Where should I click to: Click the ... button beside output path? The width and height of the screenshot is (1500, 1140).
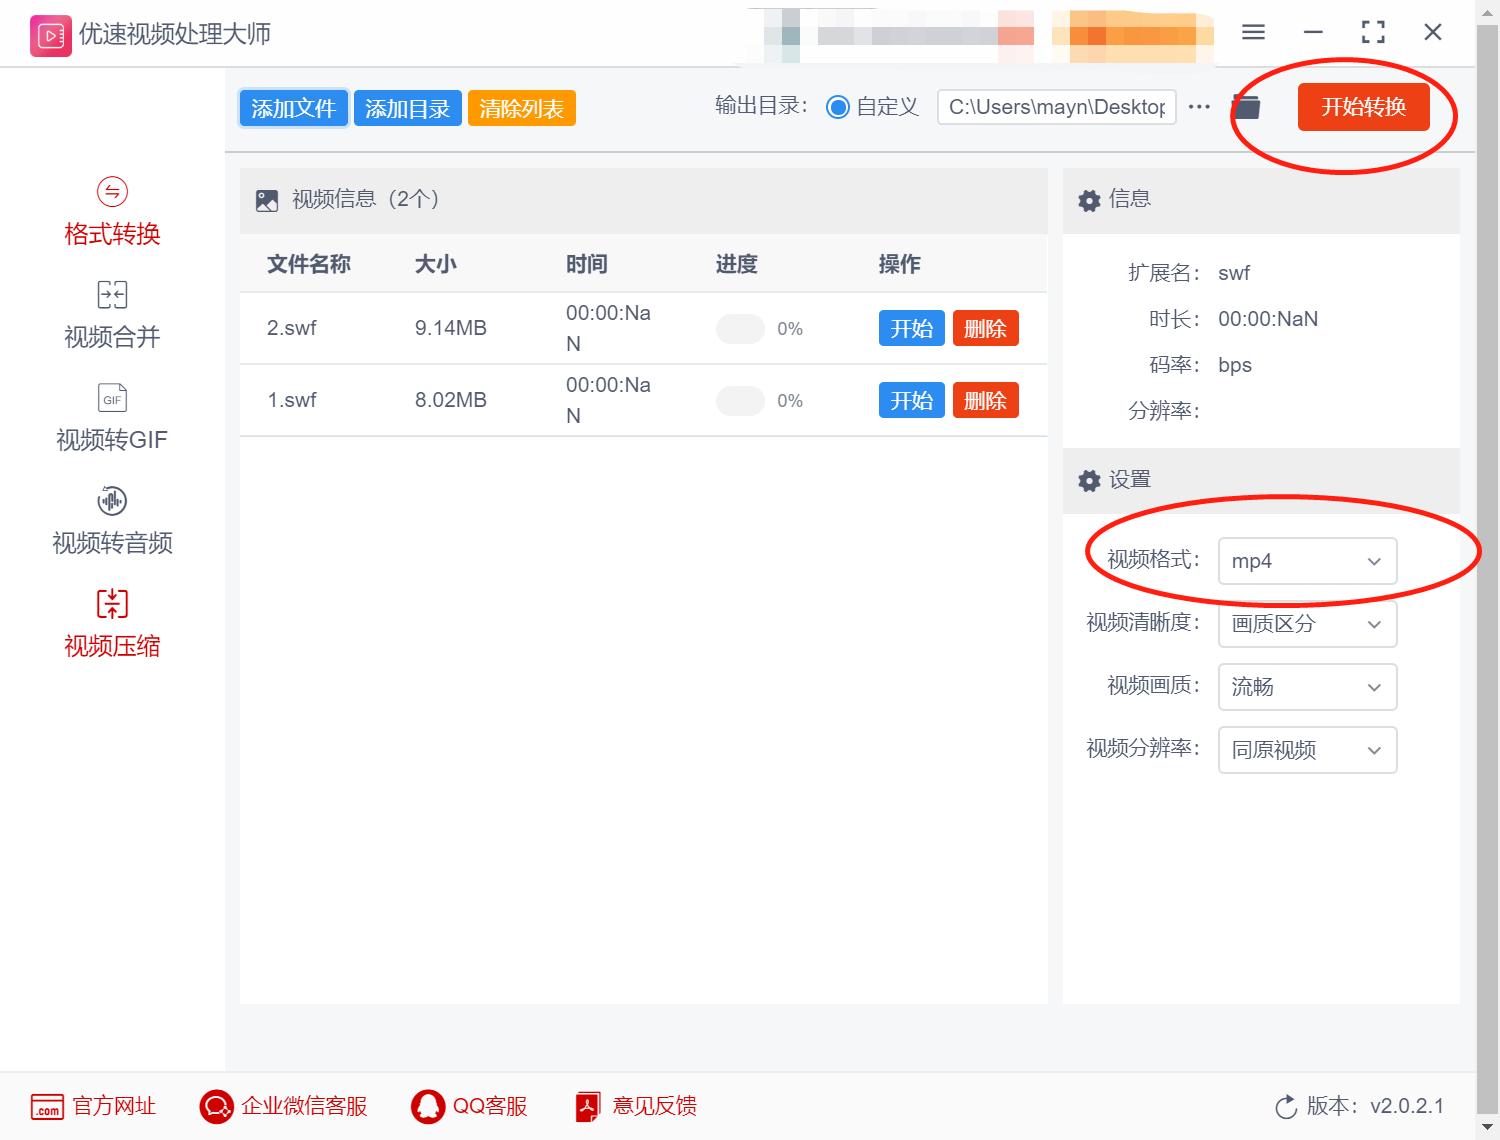coord(1198,106)
